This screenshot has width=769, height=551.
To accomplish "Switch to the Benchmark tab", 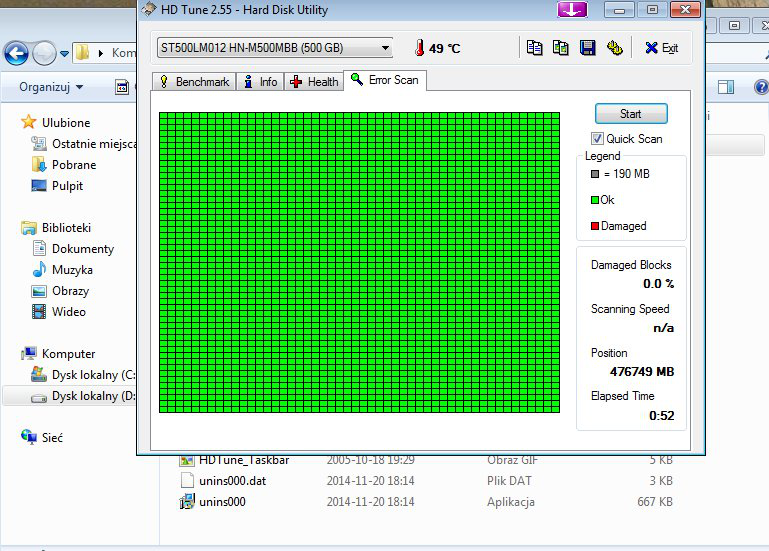I will 195,81.
